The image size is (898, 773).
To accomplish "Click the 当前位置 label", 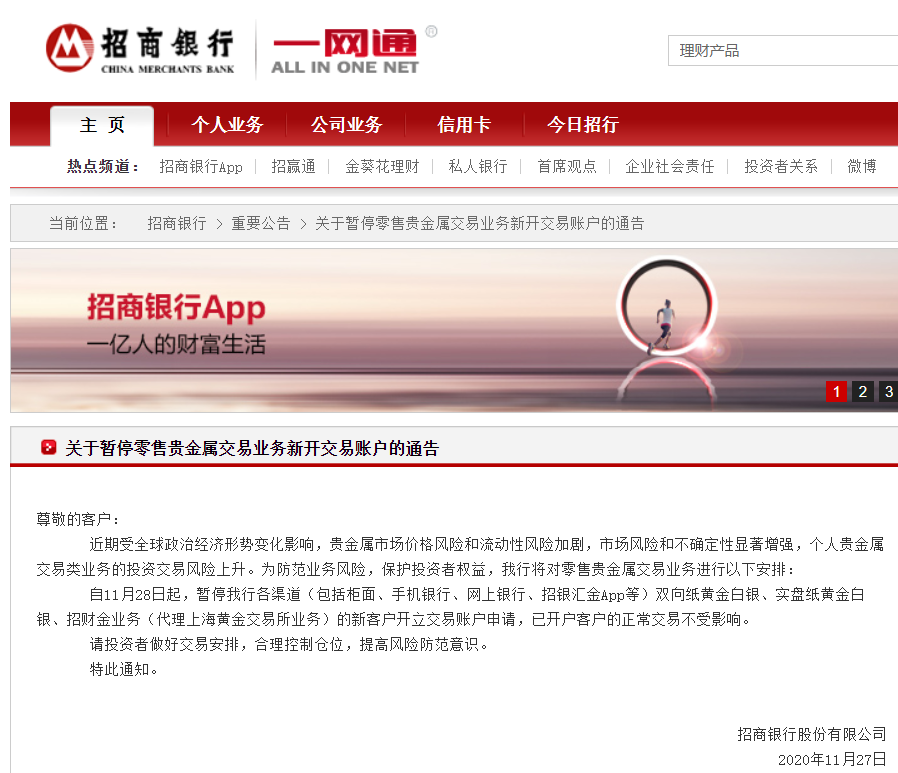I will coord(83,223).
